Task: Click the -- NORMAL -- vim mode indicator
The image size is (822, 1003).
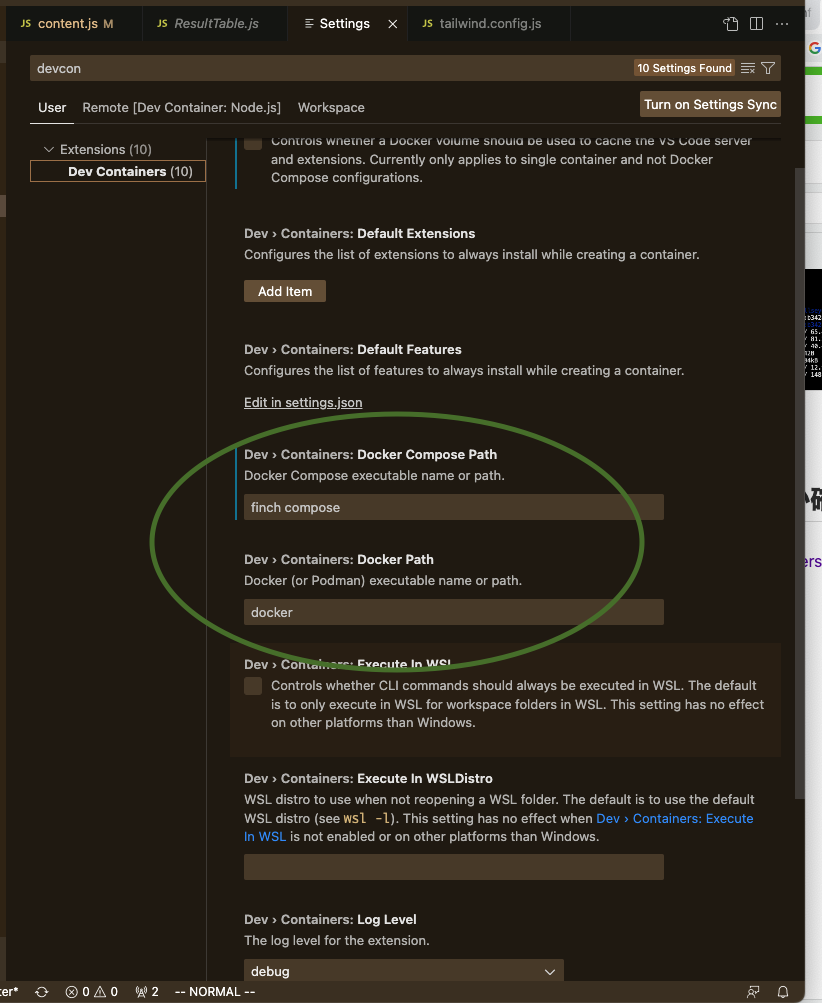Action: pos(214,991)
